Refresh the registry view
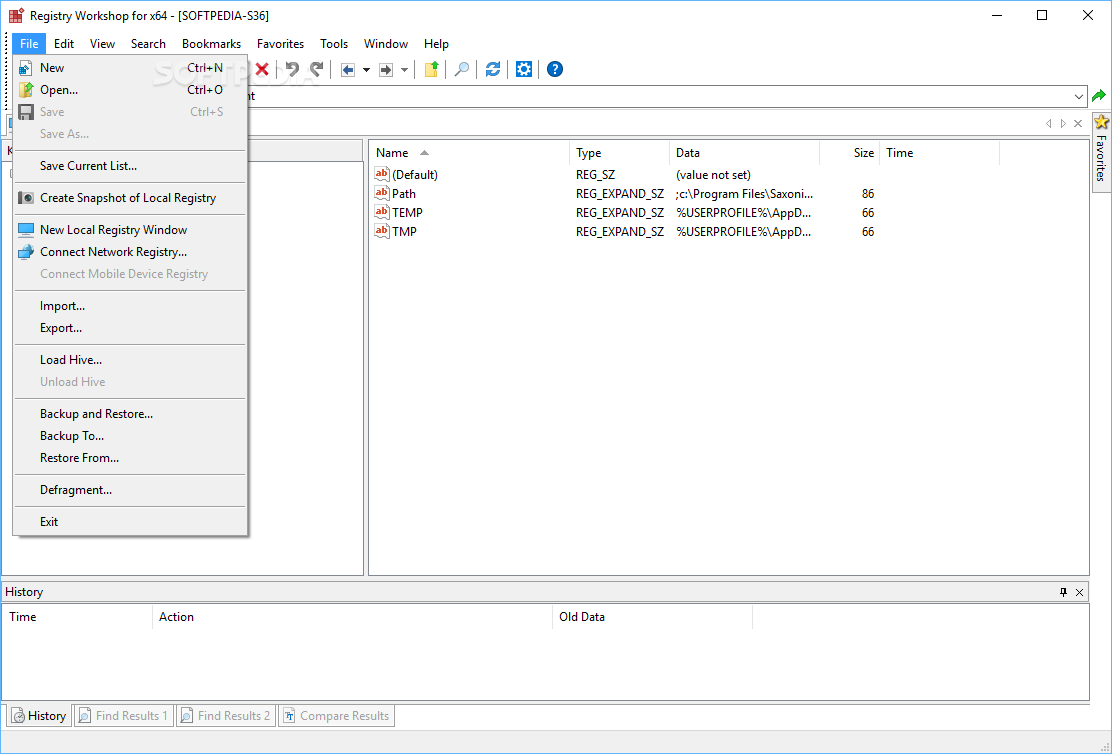The height and width of the screenshot is (754, 1112). coord(493,69)
